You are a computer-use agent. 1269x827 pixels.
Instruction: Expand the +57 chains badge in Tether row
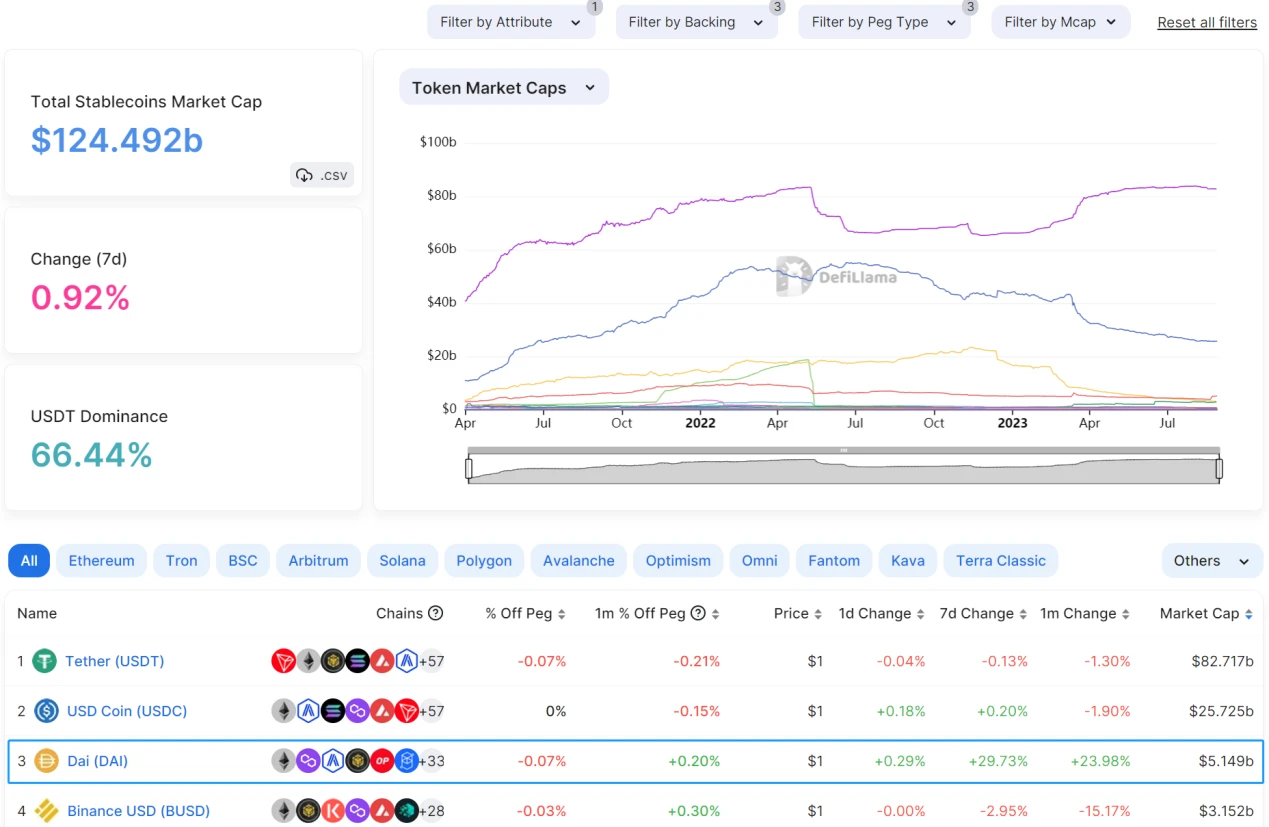click(432, 661)
